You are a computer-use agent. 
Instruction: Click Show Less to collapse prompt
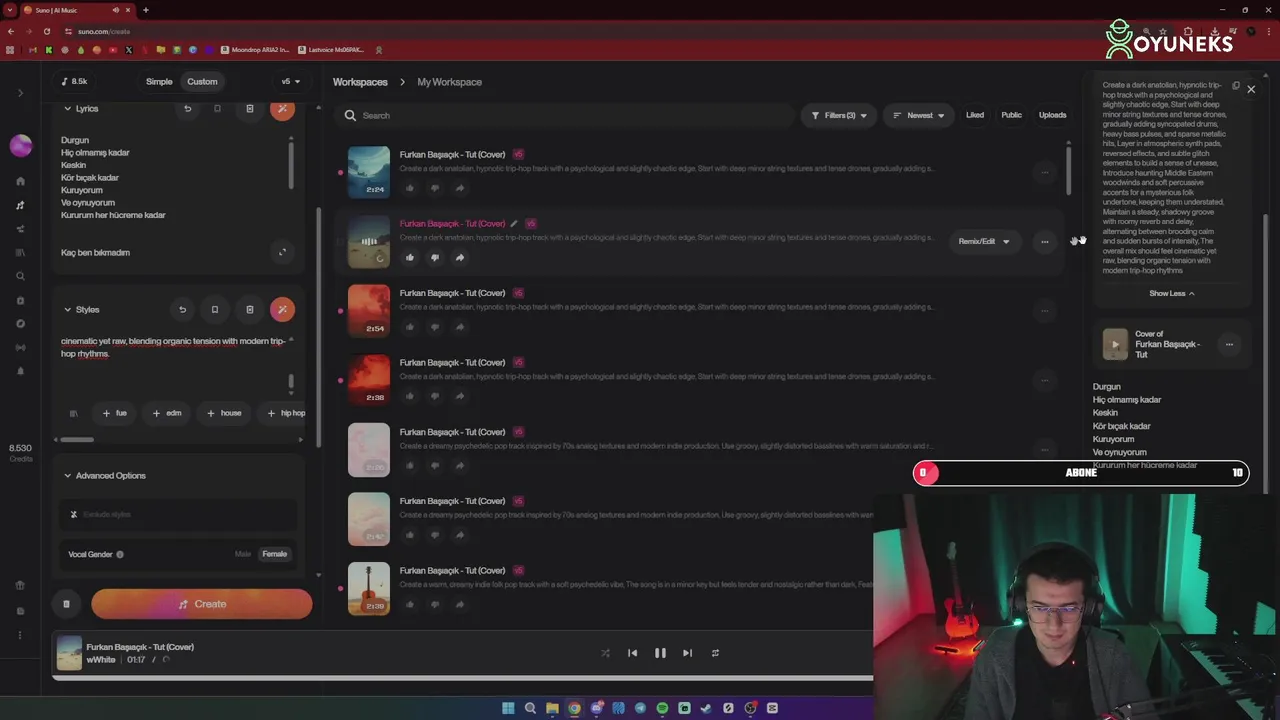pos(1171,293)
